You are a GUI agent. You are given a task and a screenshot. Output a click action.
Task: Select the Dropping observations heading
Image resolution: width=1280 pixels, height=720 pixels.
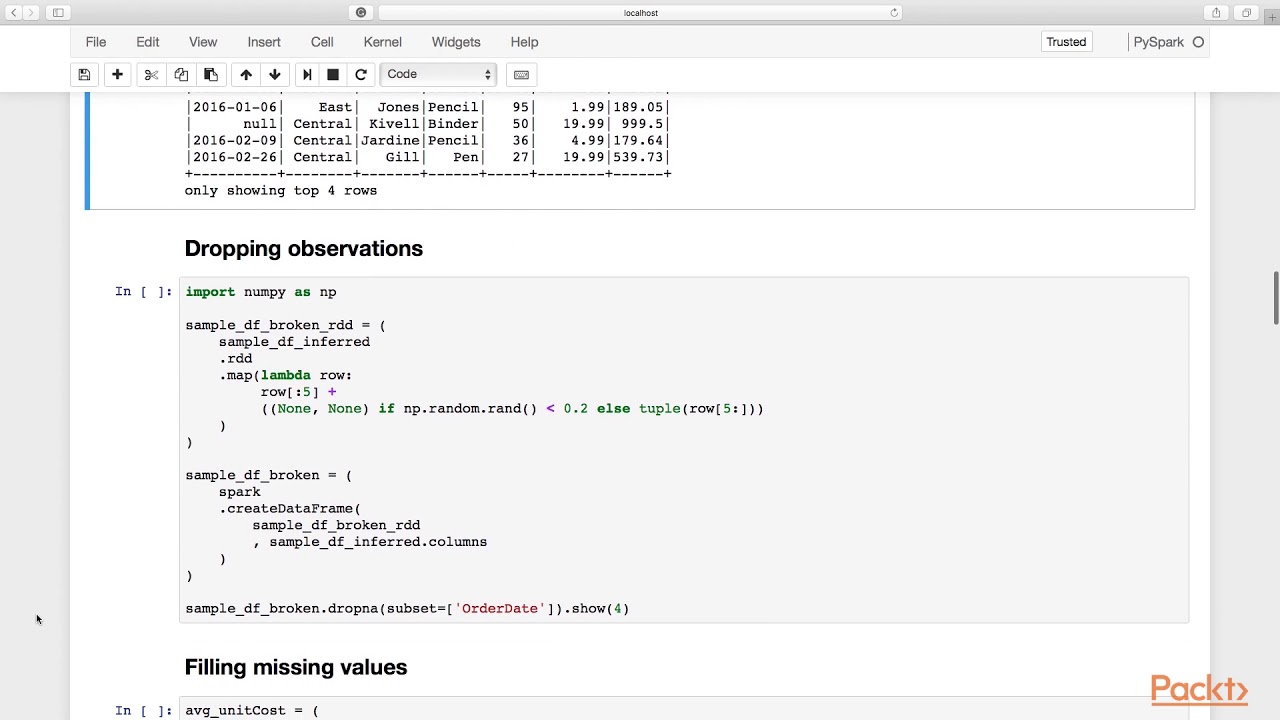[x=304, y=249]
